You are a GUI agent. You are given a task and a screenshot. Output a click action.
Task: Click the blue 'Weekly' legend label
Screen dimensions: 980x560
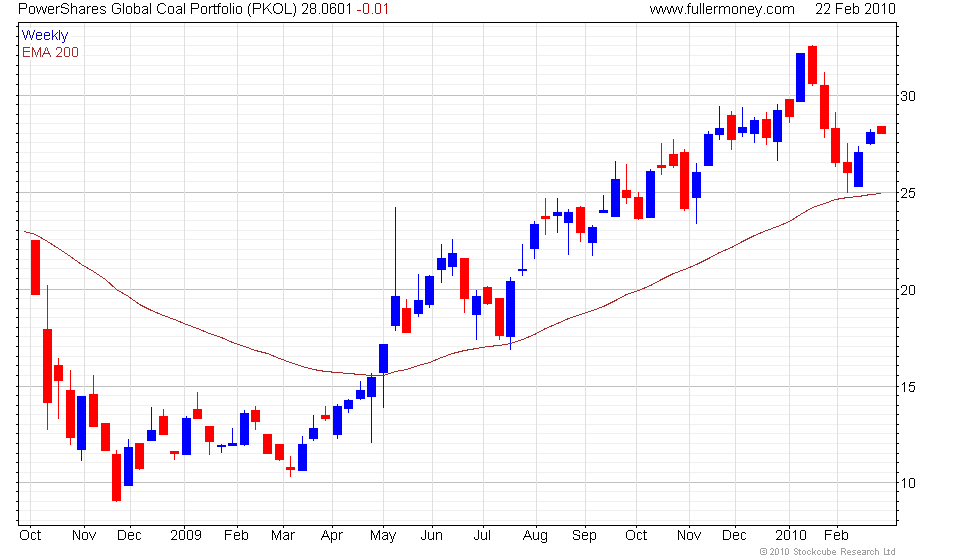click(45, 36)
